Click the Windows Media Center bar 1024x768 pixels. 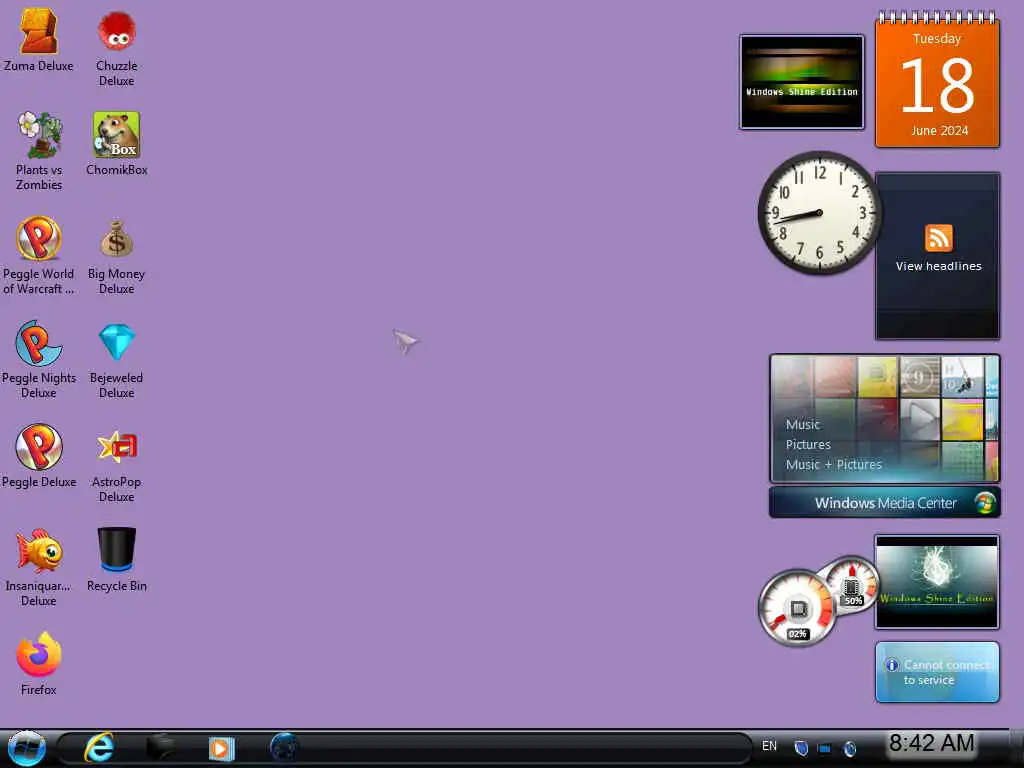(885, 503)
